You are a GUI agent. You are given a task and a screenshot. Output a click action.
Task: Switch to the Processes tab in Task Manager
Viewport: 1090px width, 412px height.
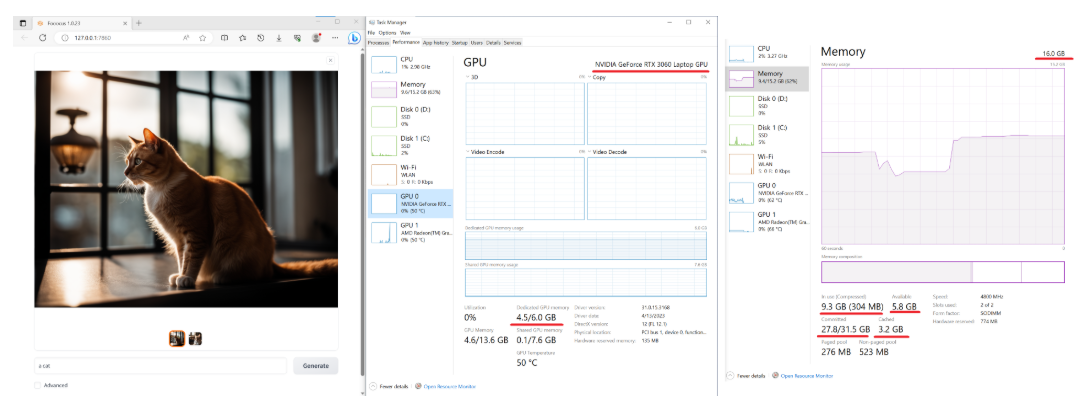(378, 43)
